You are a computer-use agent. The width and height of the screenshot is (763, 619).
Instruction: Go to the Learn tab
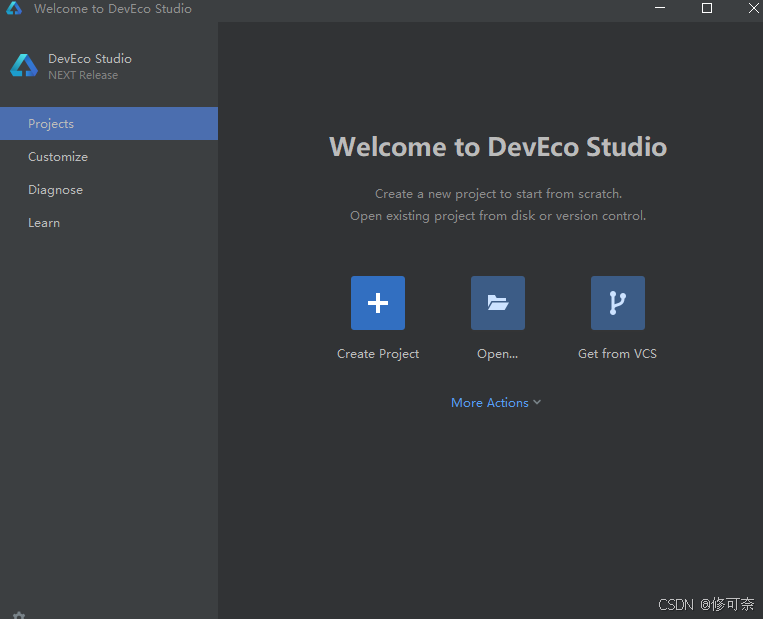pyautogui.click(x=109, y=223)
